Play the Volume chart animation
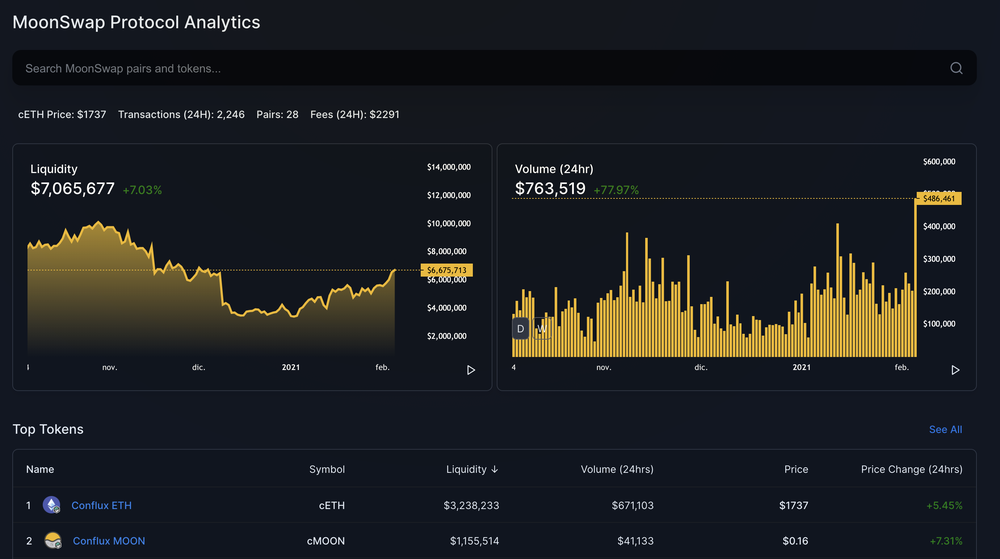The height and width of the screenshot is (559, 1000). (x=955, y=370)
